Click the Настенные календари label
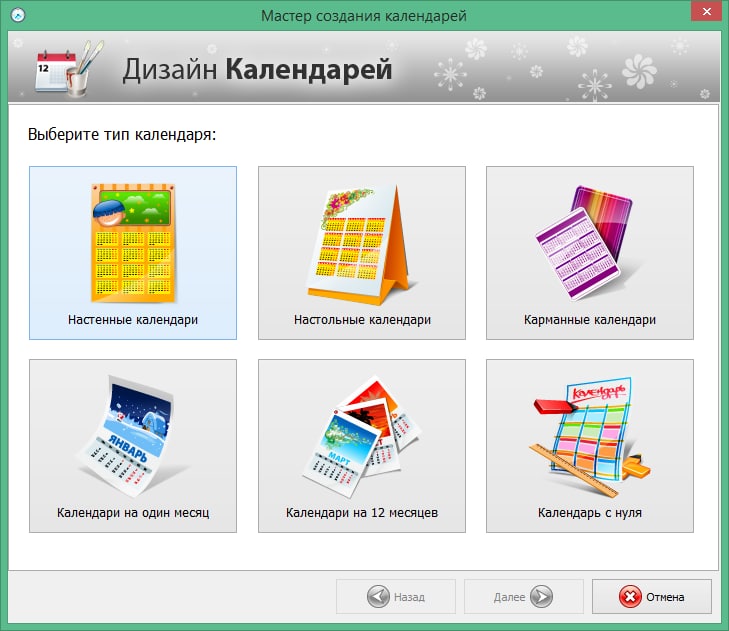 point(133,320)
